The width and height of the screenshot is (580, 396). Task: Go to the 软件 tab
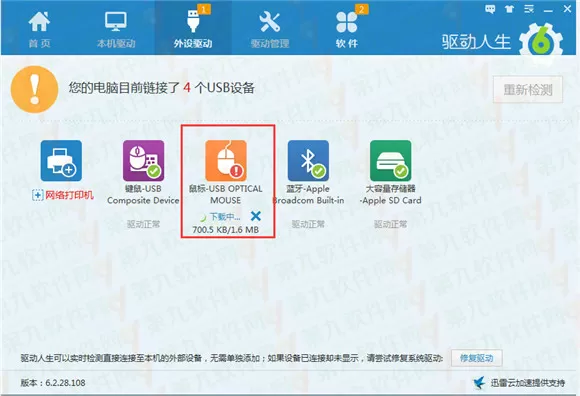pos(347,29)
